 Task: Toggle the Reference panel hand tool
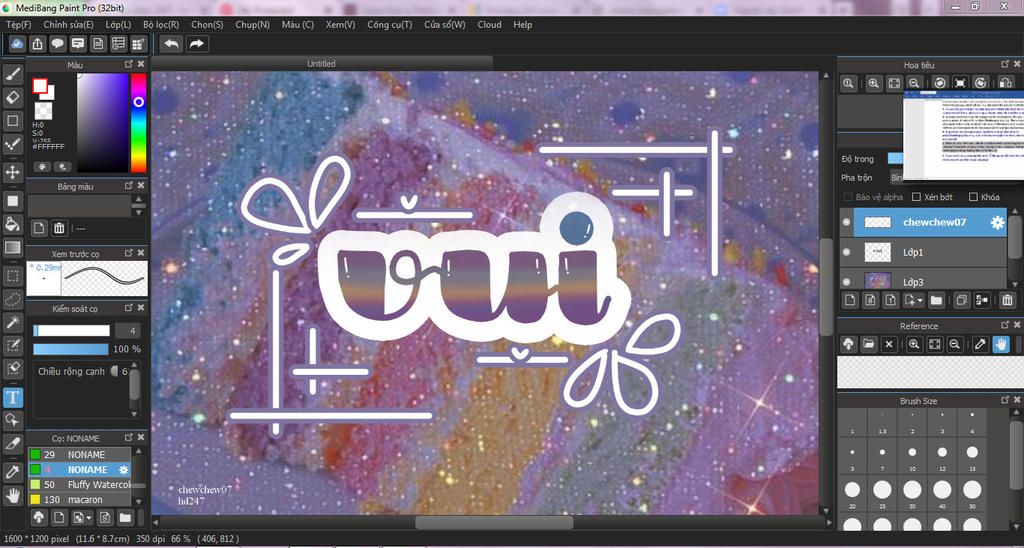[x=1000, y=344]
